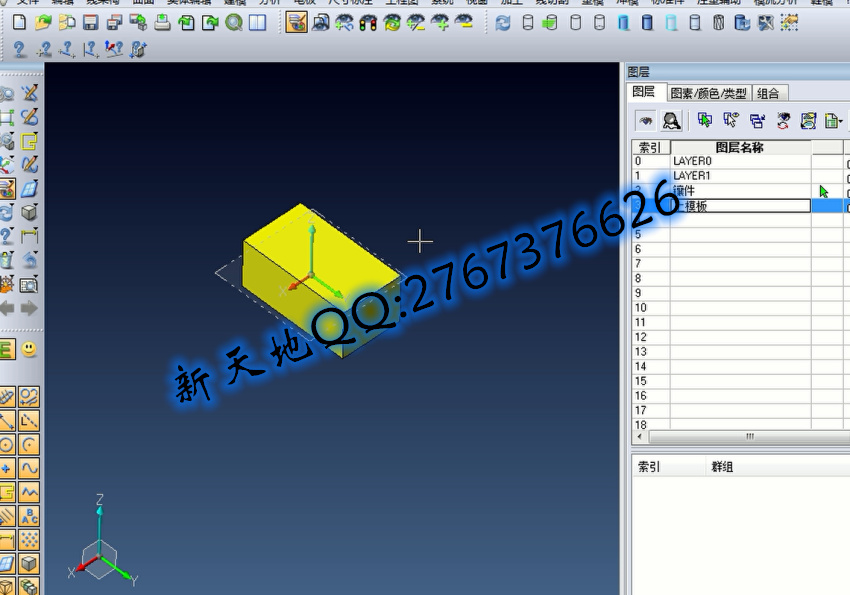Switch to the 组合 tab

[x=768, y=93]
